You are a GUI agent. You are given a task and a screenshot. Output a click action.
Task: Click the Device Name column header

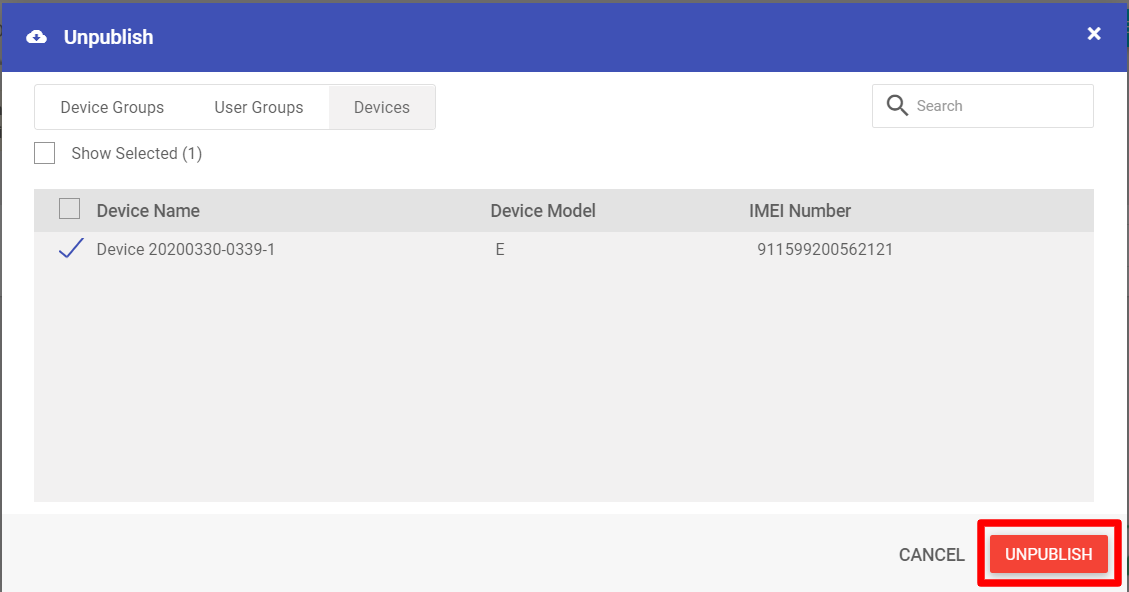coord(148,210)
